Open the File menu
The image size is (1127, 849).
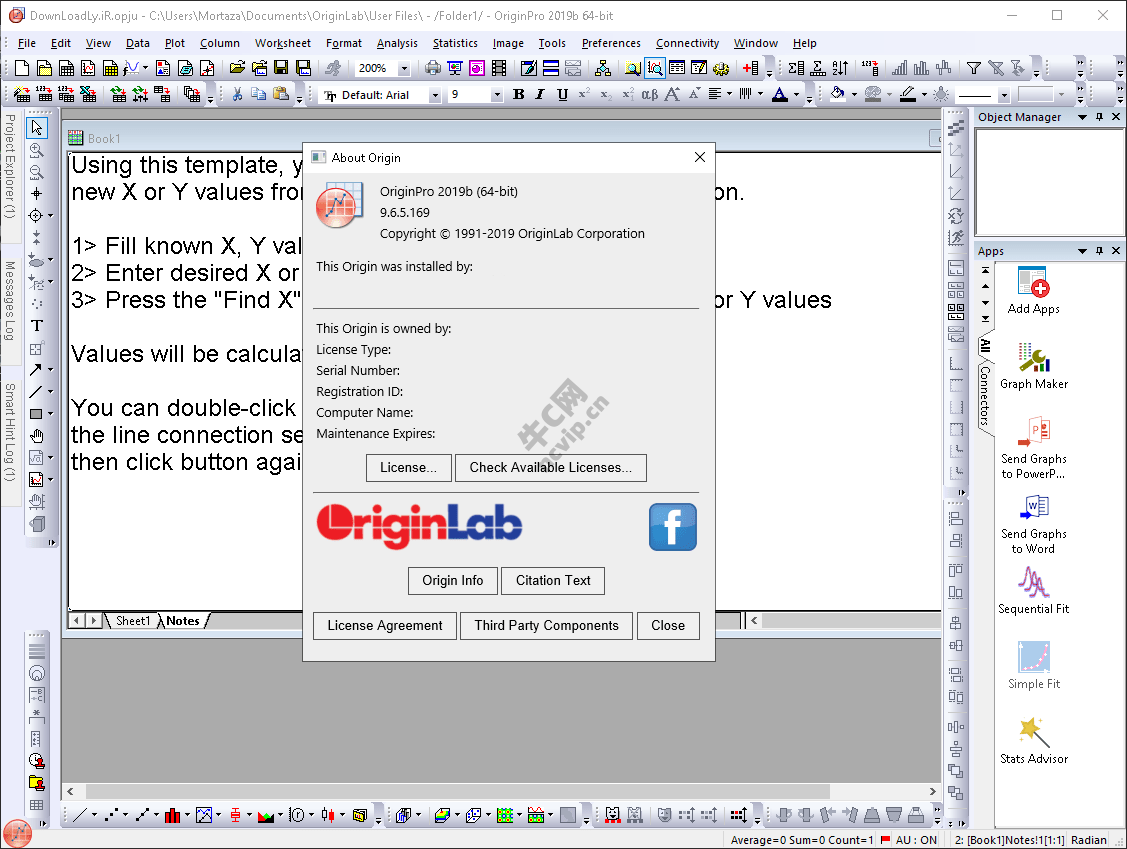(27, 43)
